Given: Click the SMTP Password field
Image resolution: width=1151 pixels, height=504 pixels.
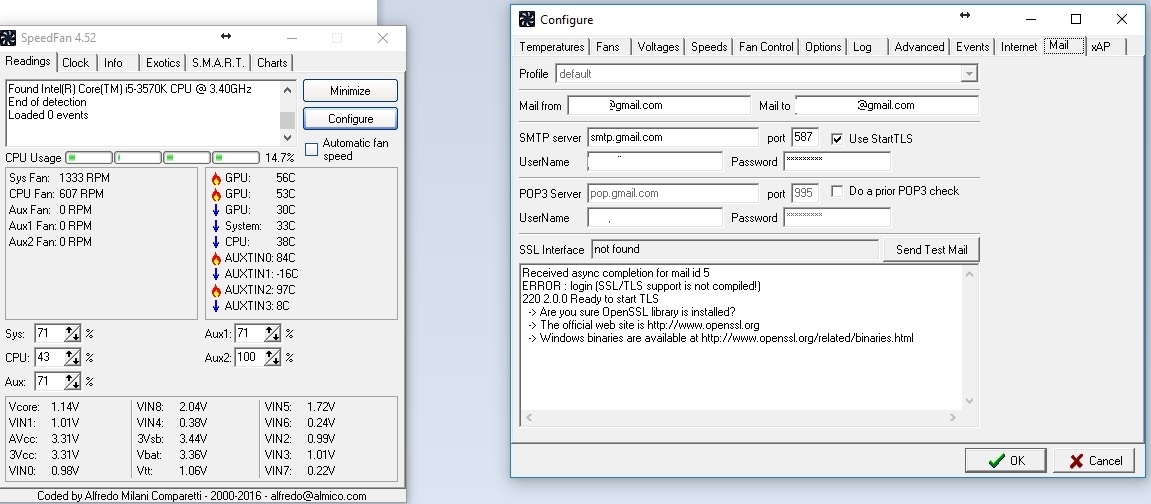Looking at the screenshot, I should coord(837,161).
